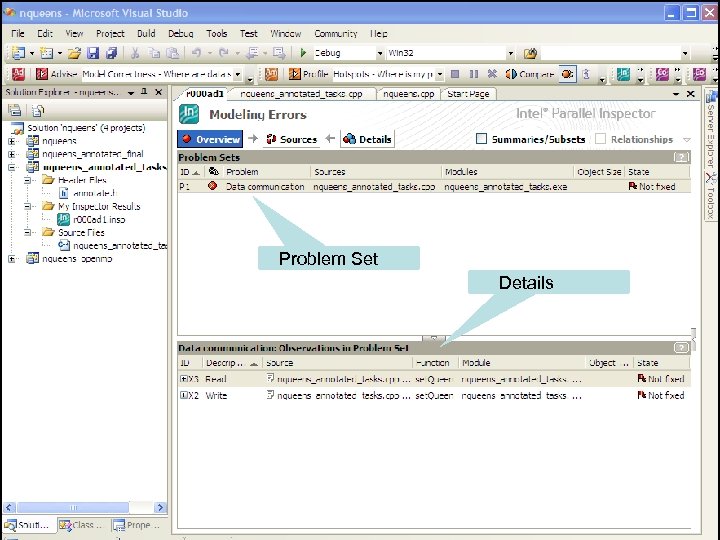
Task: Click the Add New Item toolbar icon
Action: coord(46,53)
